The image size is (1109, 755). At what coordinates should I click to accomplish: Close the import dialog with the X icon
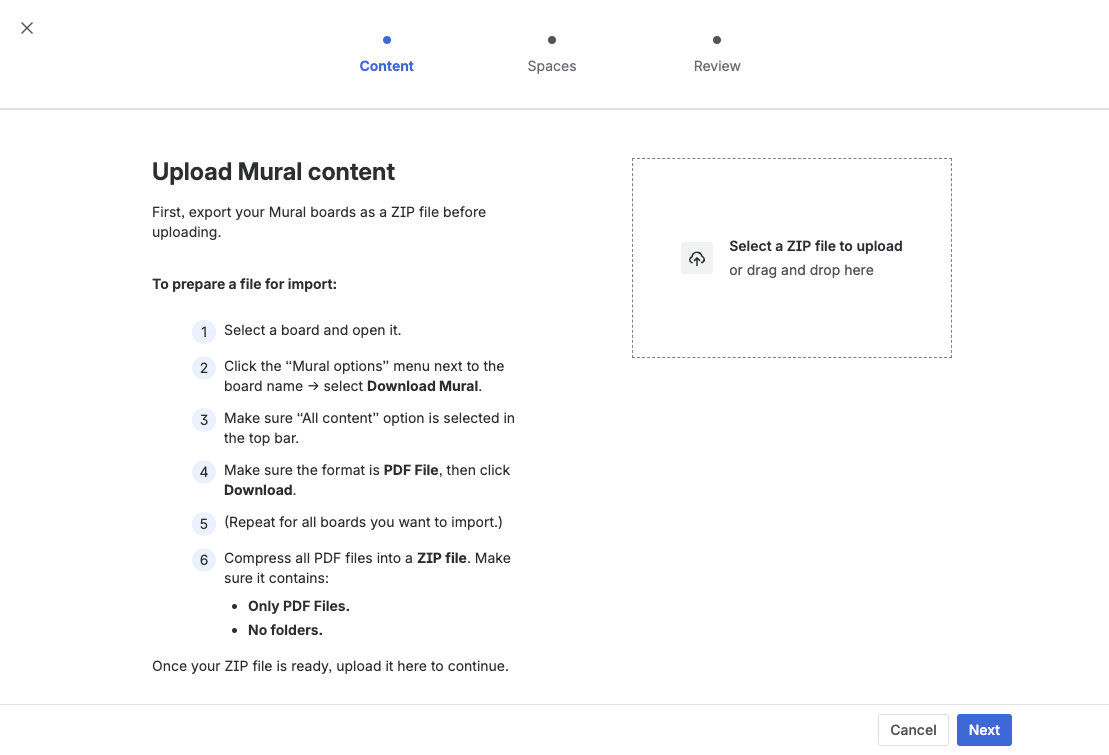pos(27,28)
